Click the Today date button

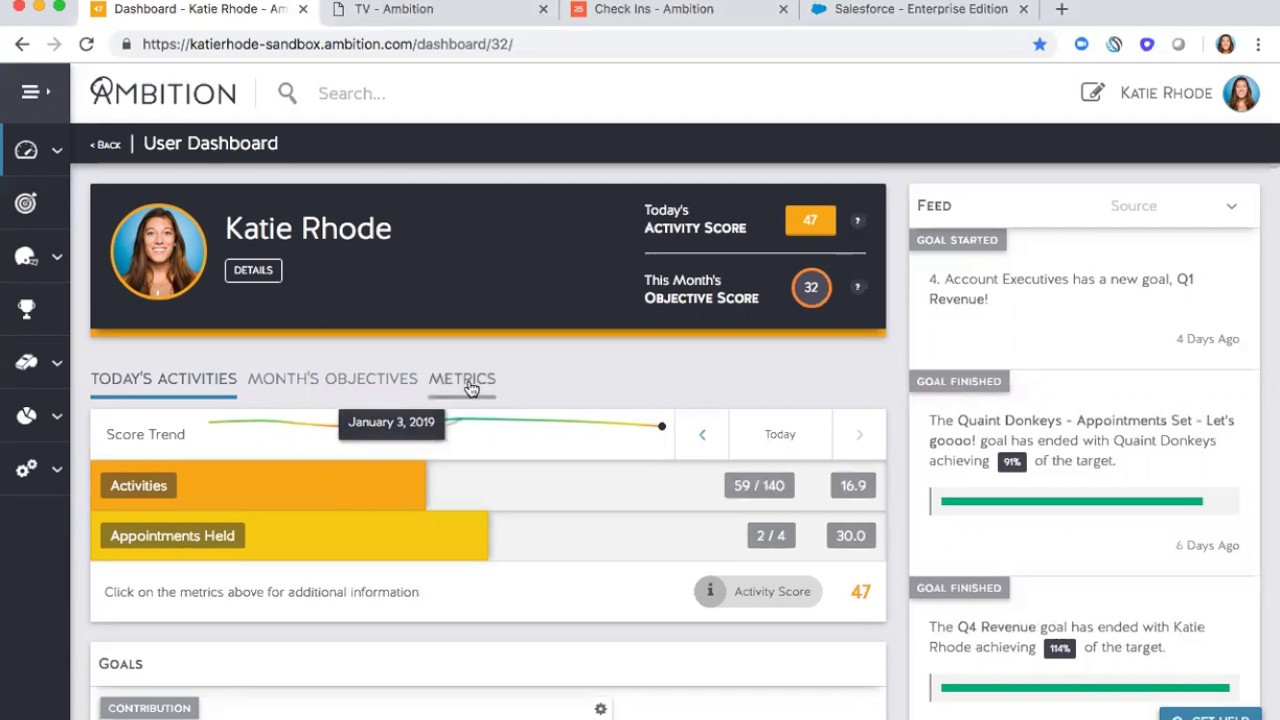tap(780, 434)
